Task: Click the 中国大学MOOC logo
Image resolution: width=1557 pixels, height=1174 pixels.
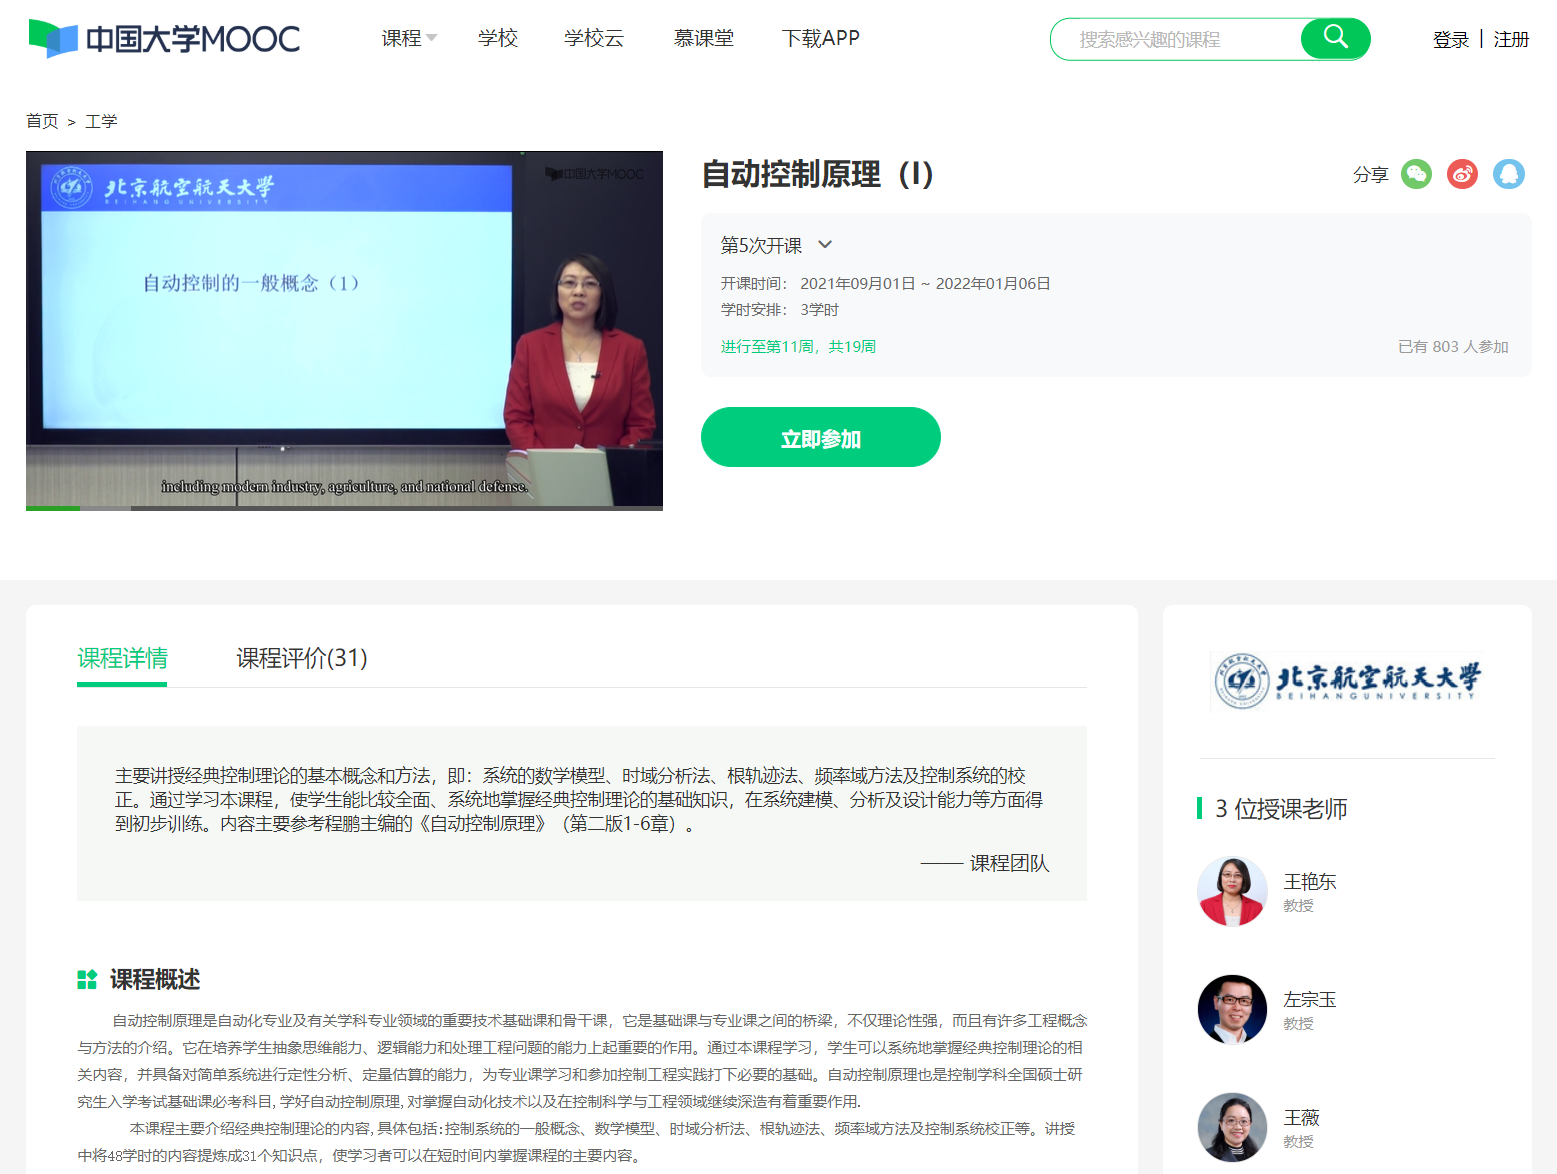Action: click(165, 39)
